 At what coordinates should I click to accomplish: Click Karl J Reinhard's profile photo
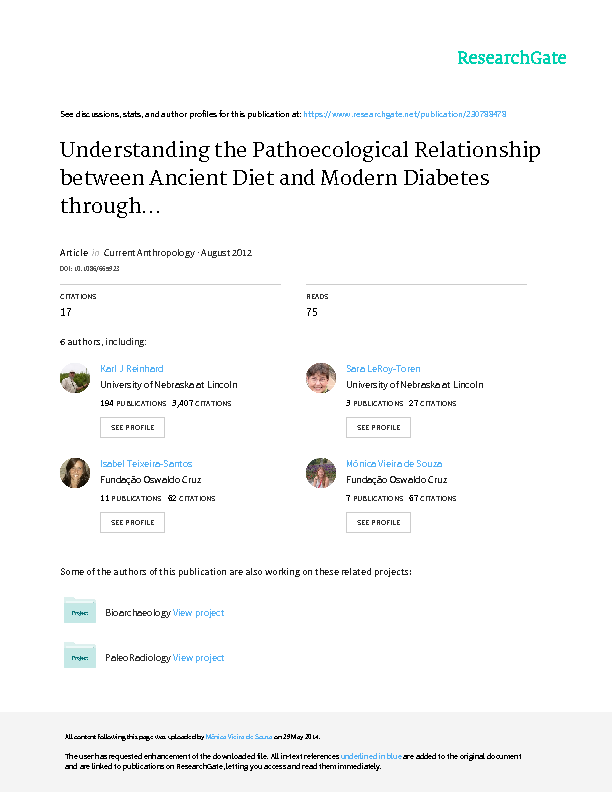75,378
